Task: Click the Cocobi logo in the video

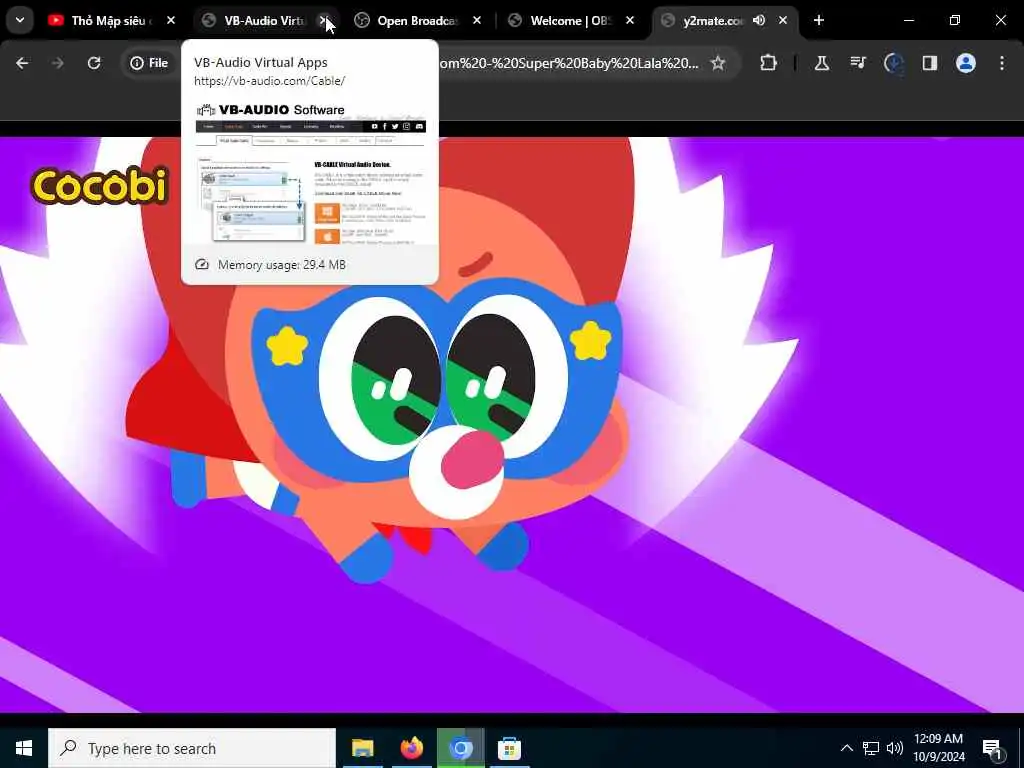Action: coord(100,185)
